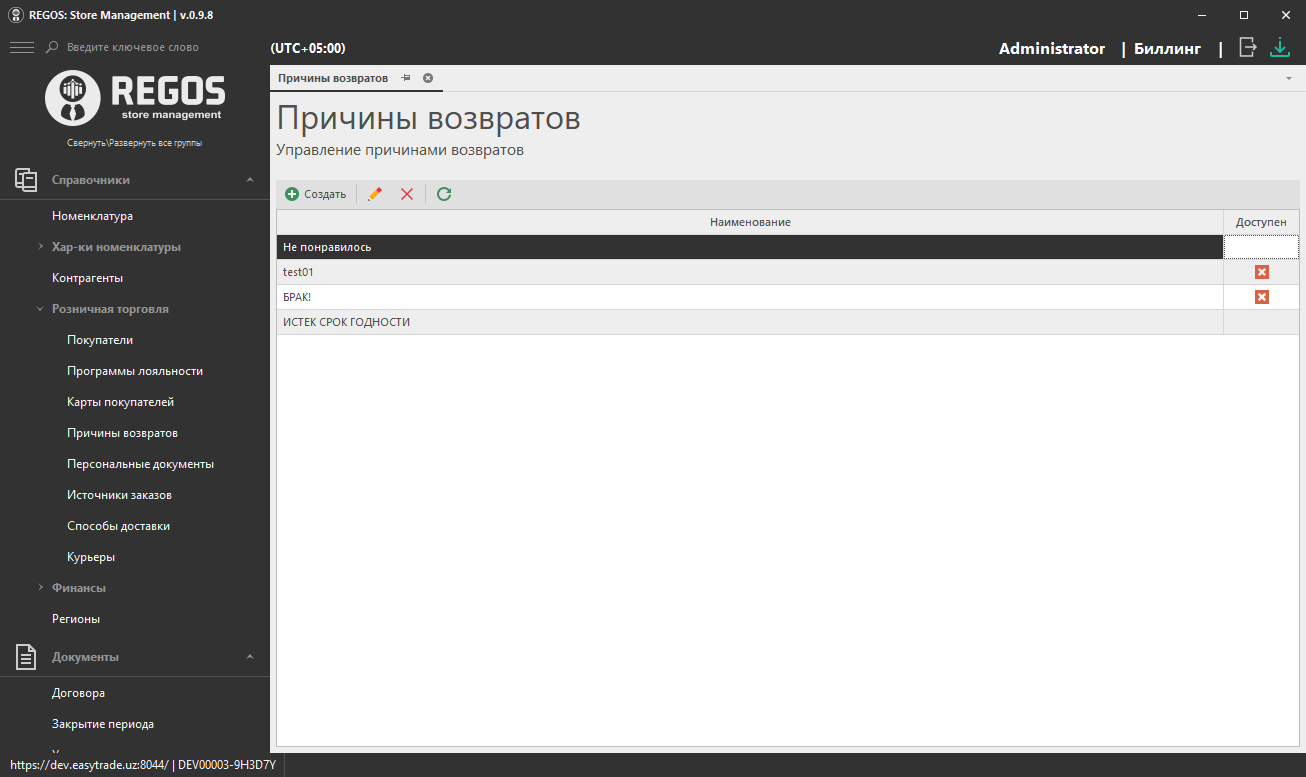The image size is (1306, 777).
Task: Collapse the Справочники group
Action: point(250,180)
